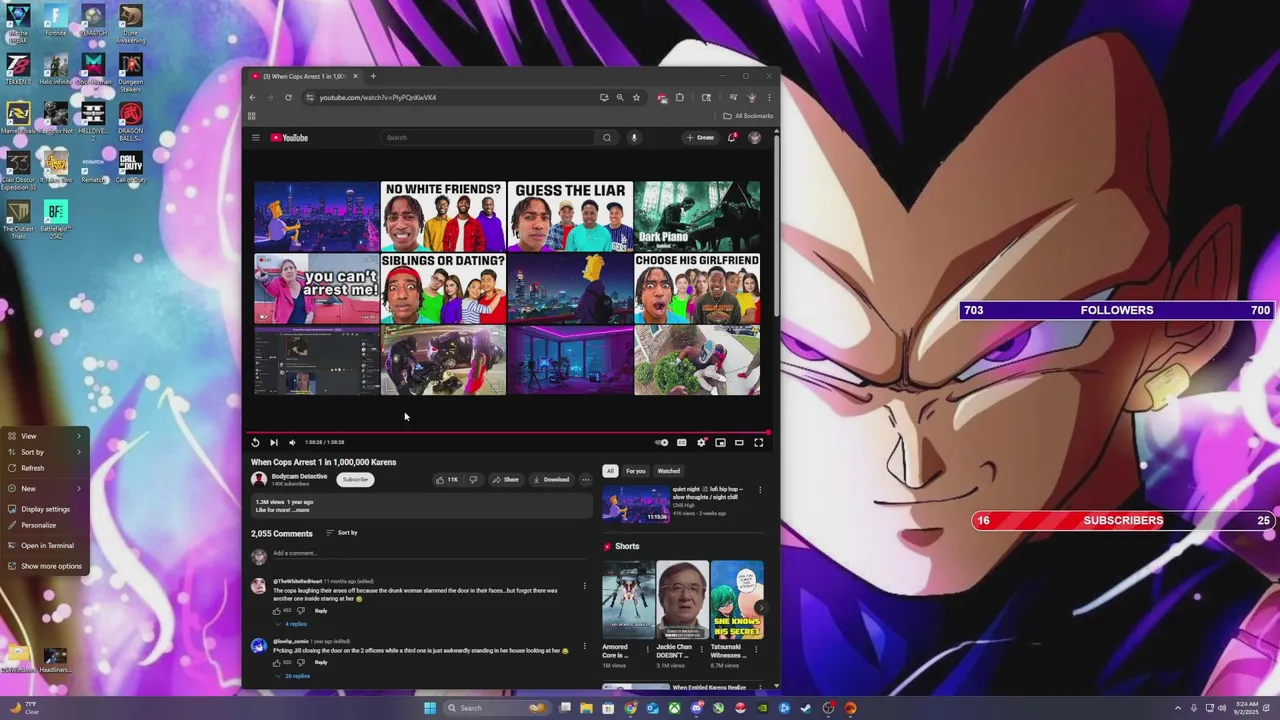The height and width of the screenshot is (720, 1280).
Task: Choose Personalize in context menu
Action: 45,525
